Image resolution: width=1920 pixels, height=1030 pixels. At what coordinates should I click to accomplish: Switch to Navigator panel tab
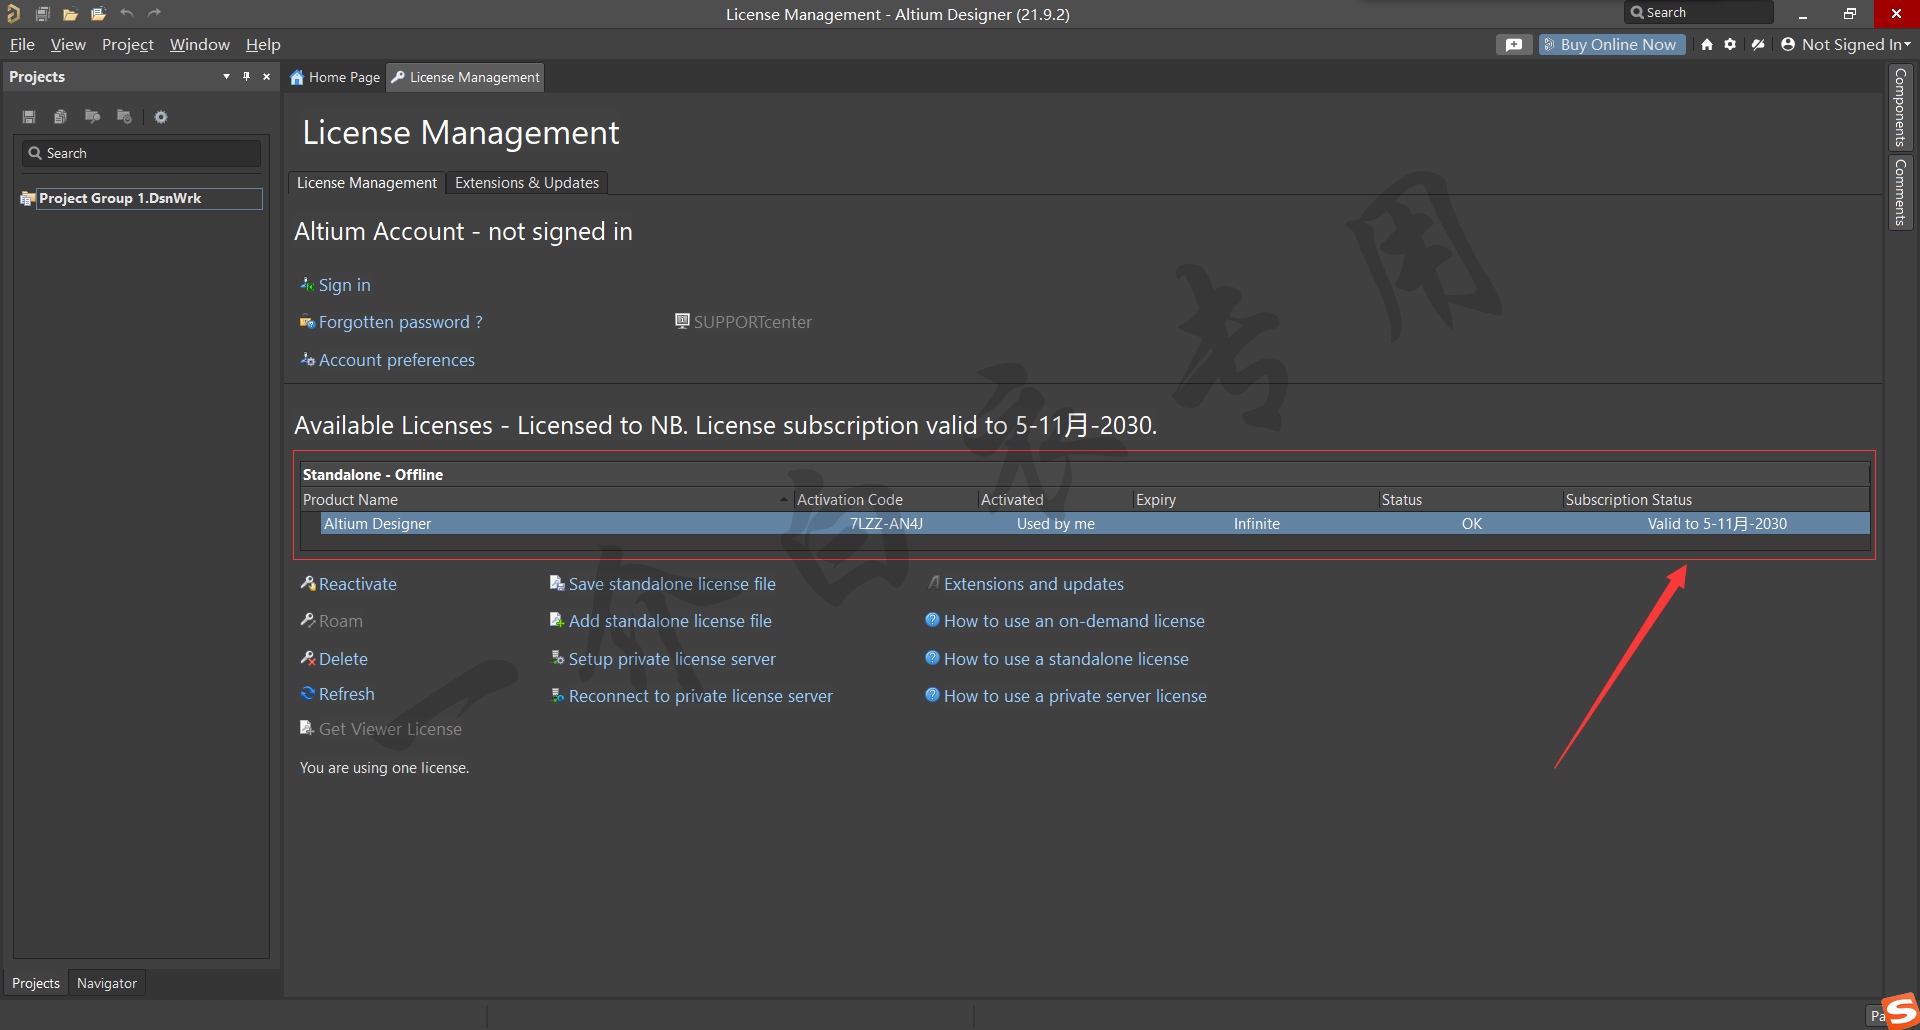pyautogui.click(x=107, y=983)
